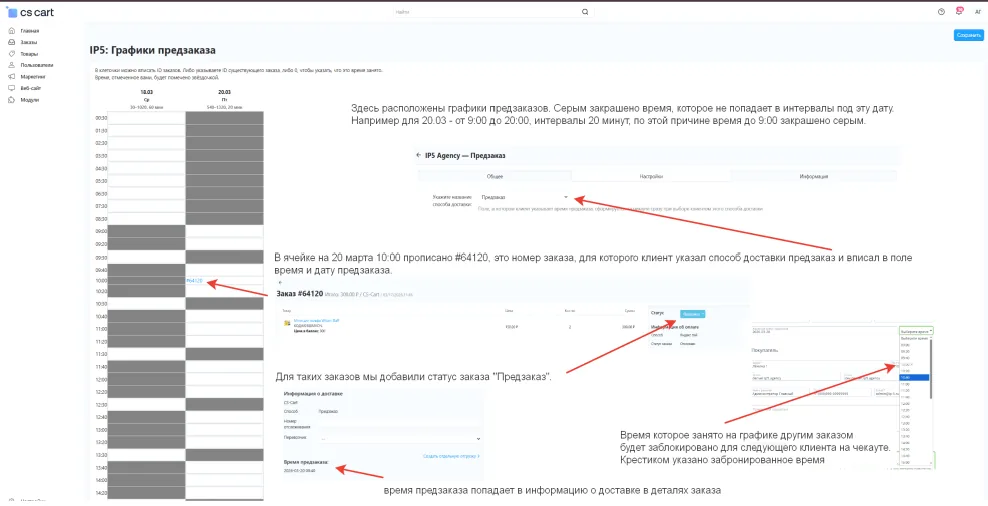
Task: Go to Главная menu item
Action: click(30, 31)
